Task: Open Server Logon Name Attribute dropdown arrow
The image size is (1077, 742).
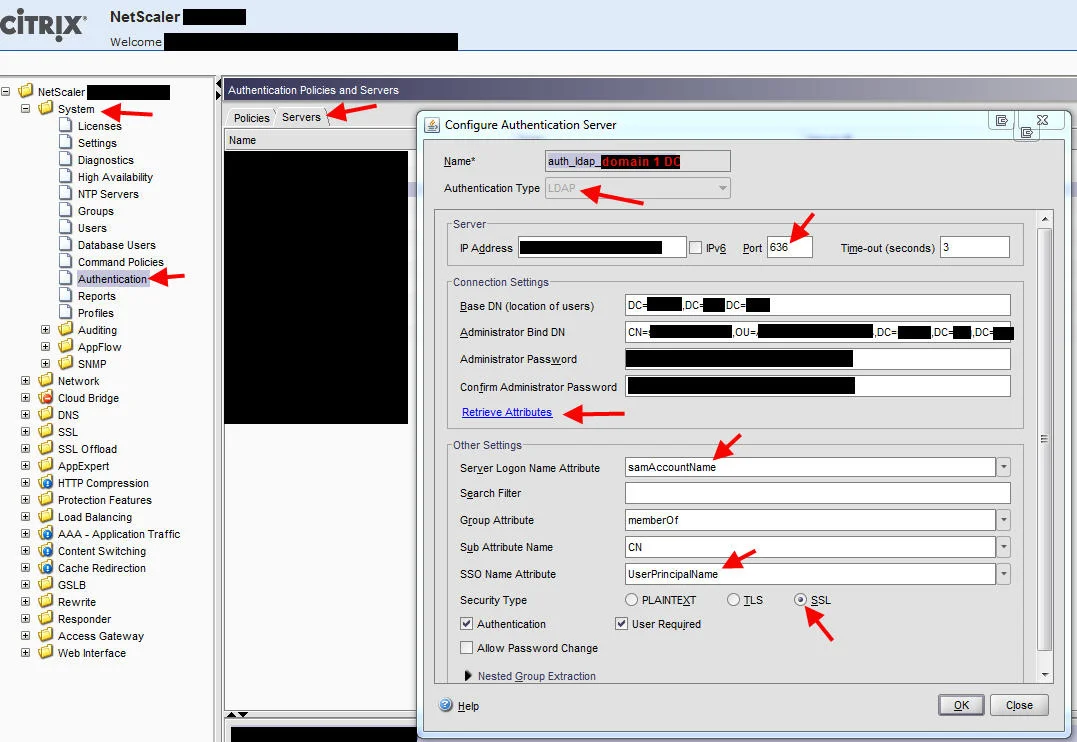Action: 1004,467
